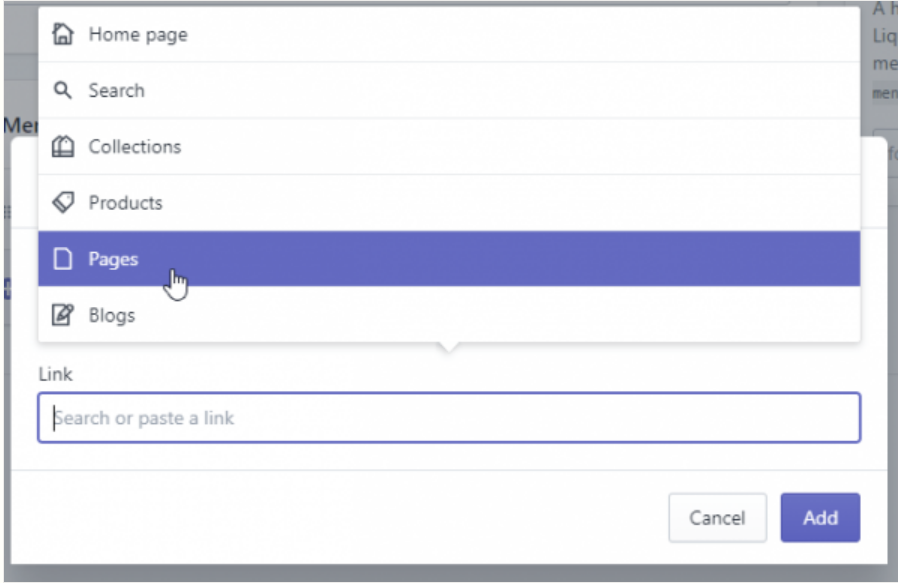Focus the Search or paste a link field
Image resolution: width=898 pixels, height=583 pixels.
click(x=449, y=417)
